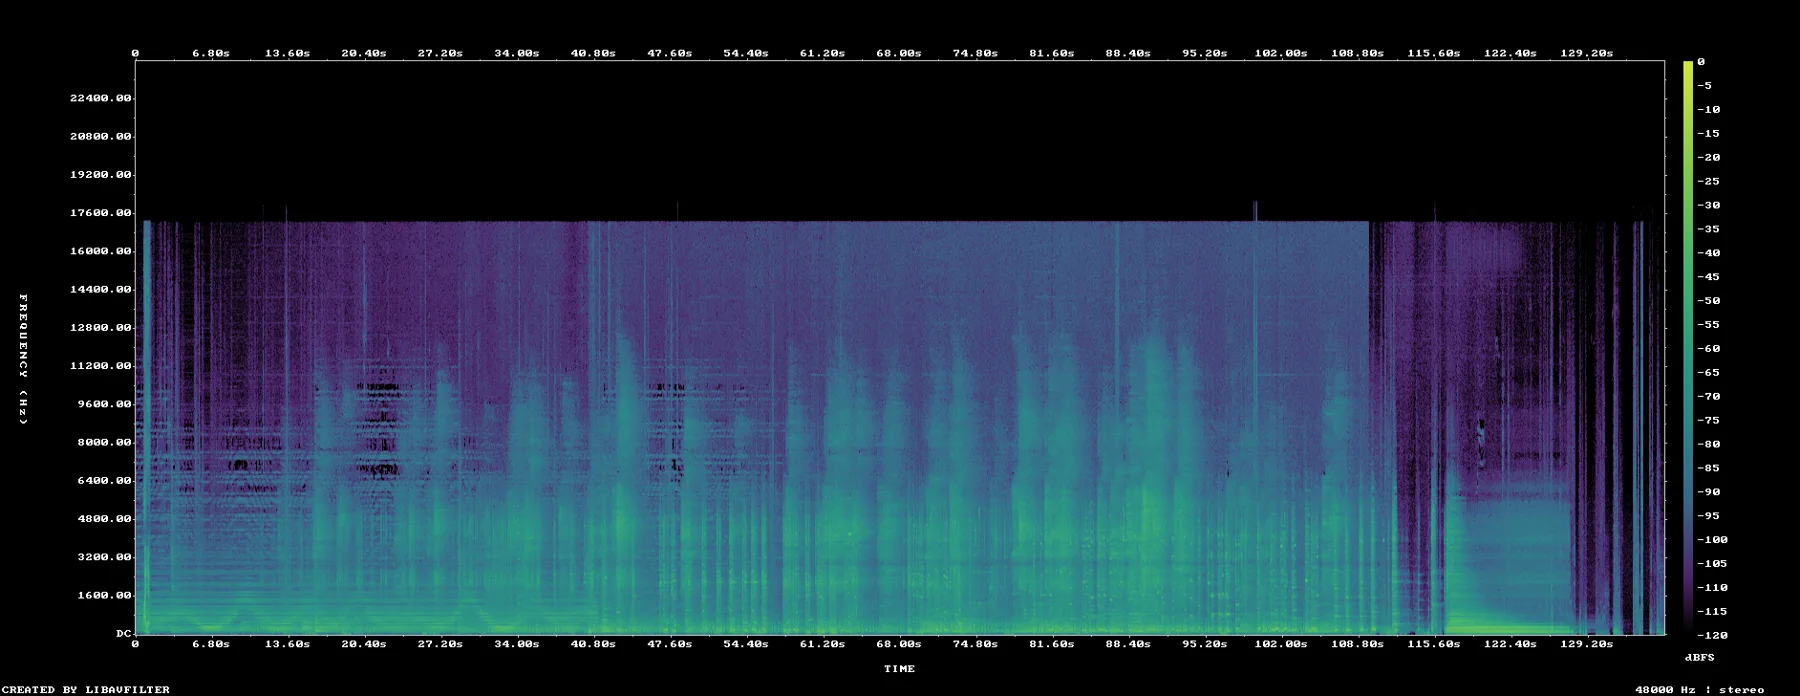
Task: Click 20.40s on the top time axis
Action: pos(364,53)
